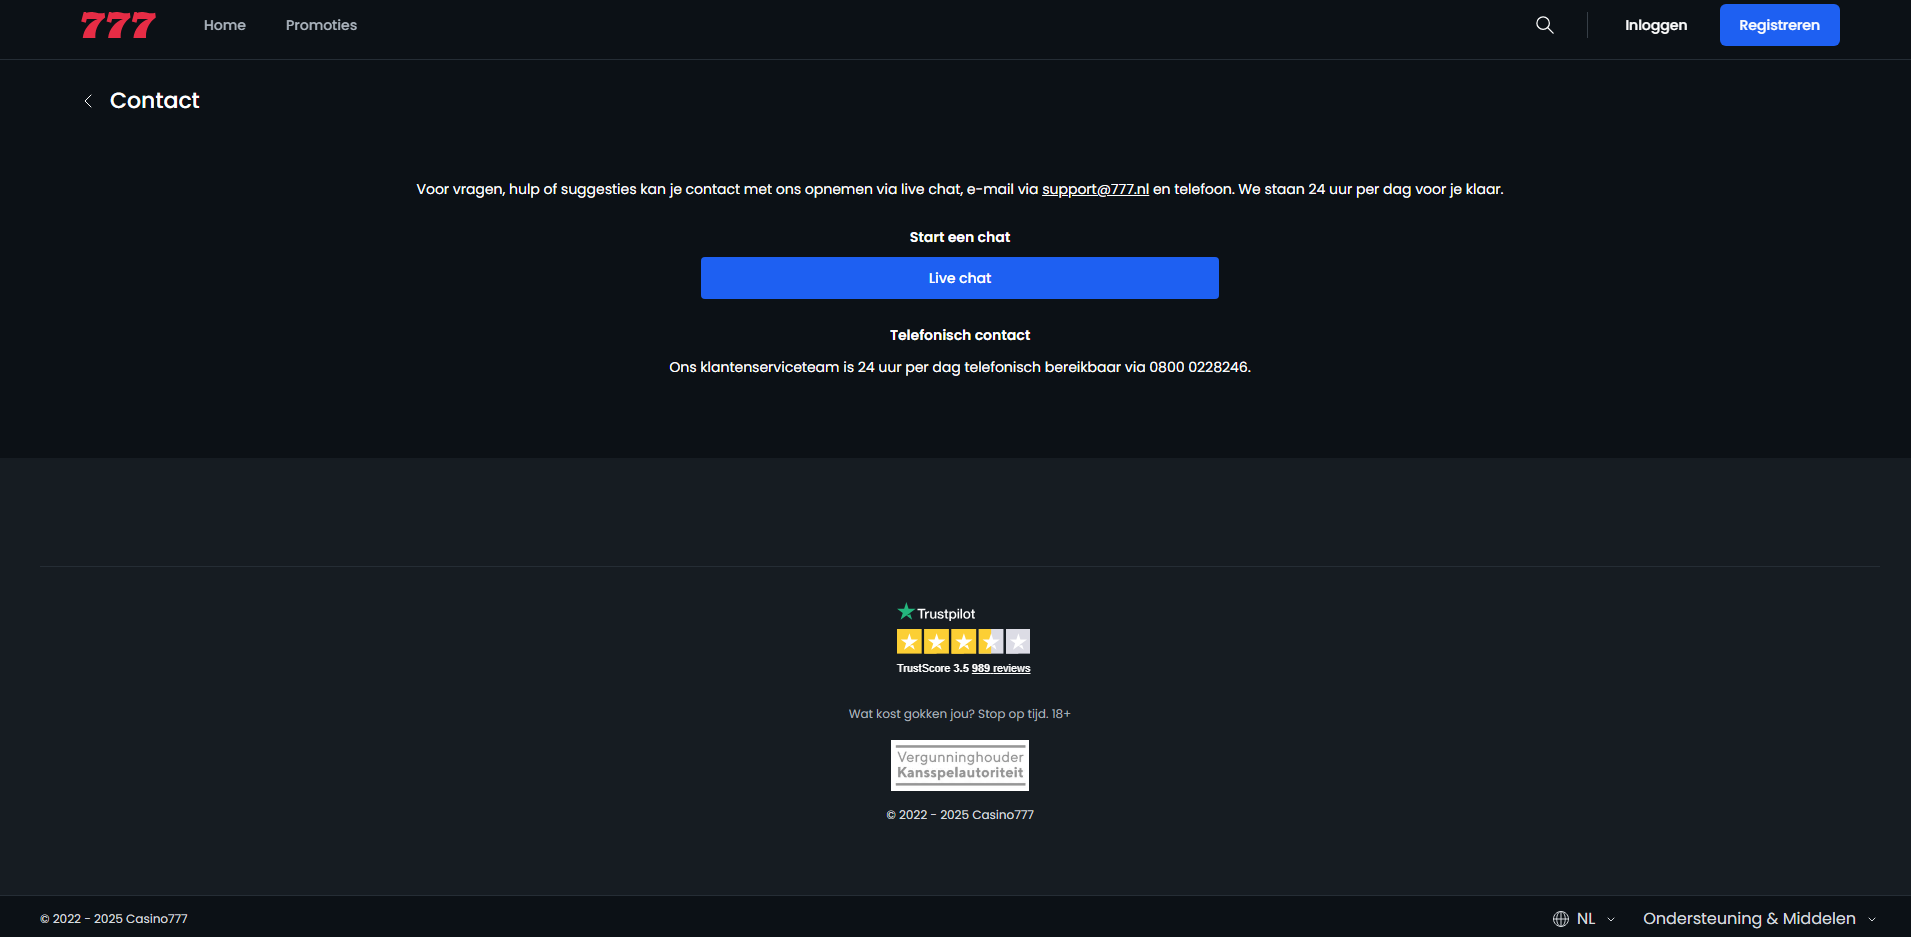Click the 777 casino logo

(118, 25)
